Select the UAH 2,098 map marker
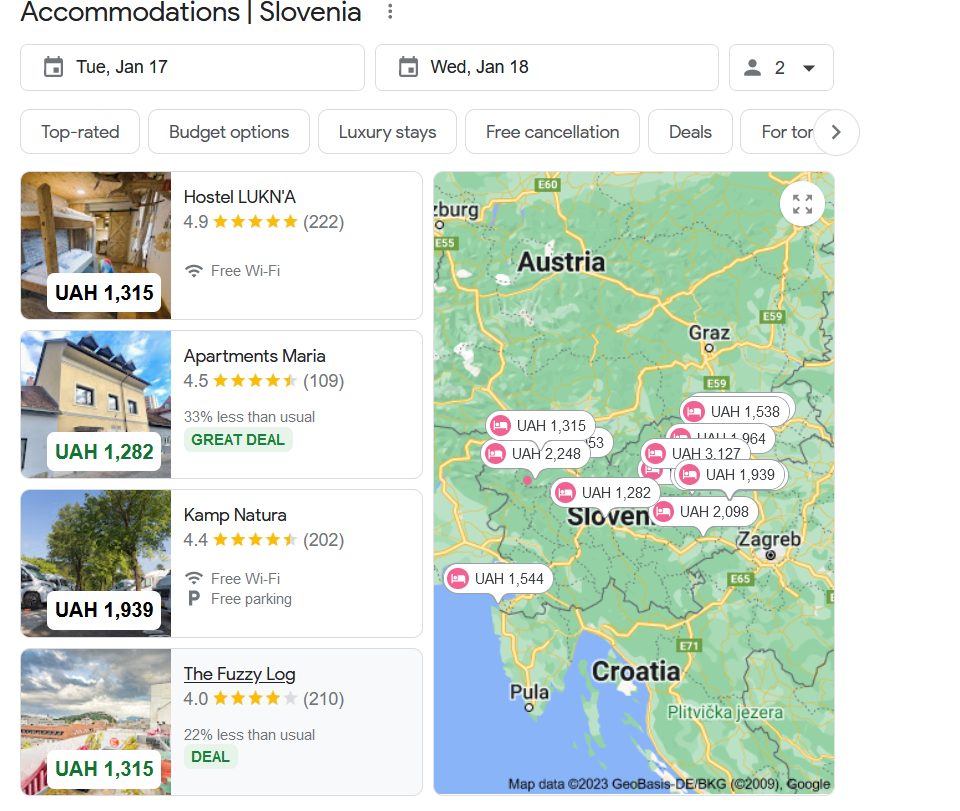Image resolution: width=960 pixels, height=811 pixels. click(702, 512)
